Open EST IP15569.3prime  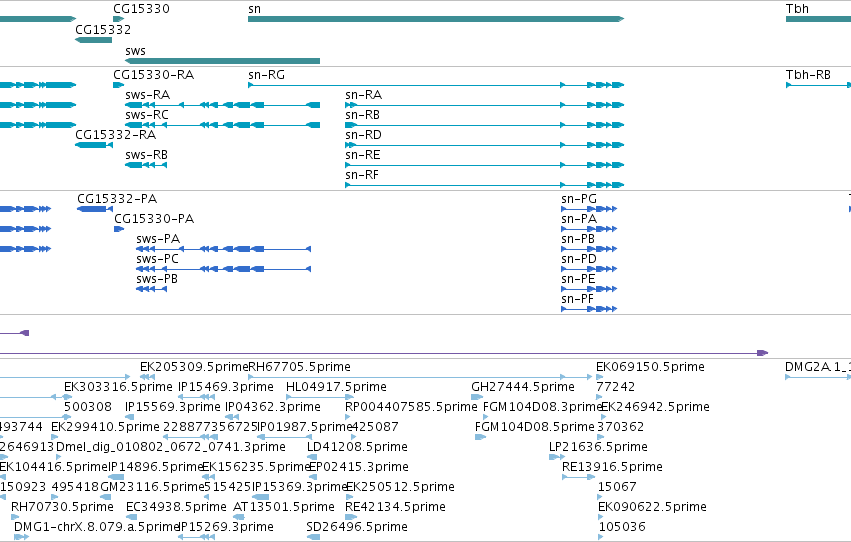tap(172, 407)
